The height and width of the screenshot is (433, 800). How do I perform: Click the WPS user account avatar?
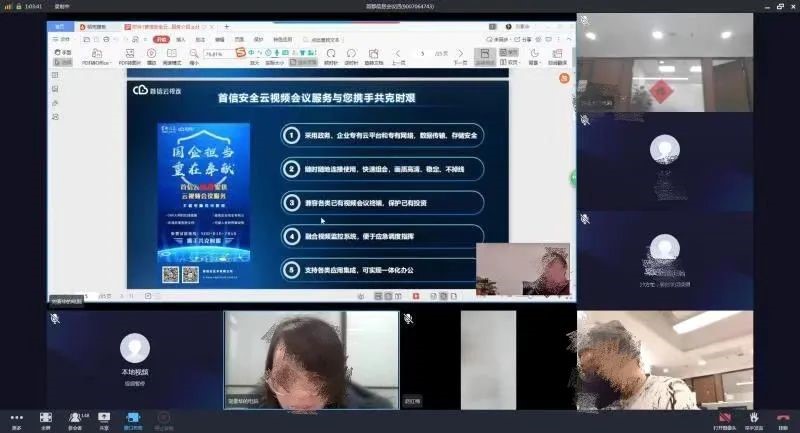[x=509, y=27]
